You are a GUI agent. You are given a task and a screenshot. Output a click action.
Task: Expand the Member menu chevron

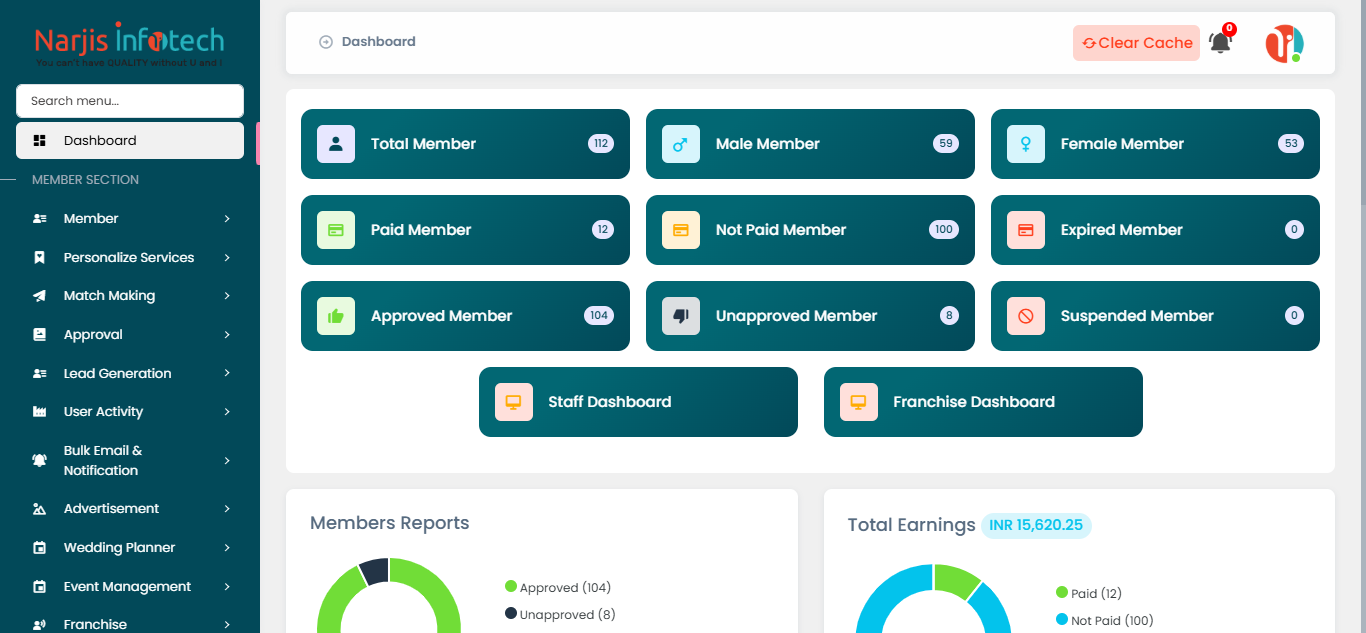pyautogui.click(x=227, y=219)
